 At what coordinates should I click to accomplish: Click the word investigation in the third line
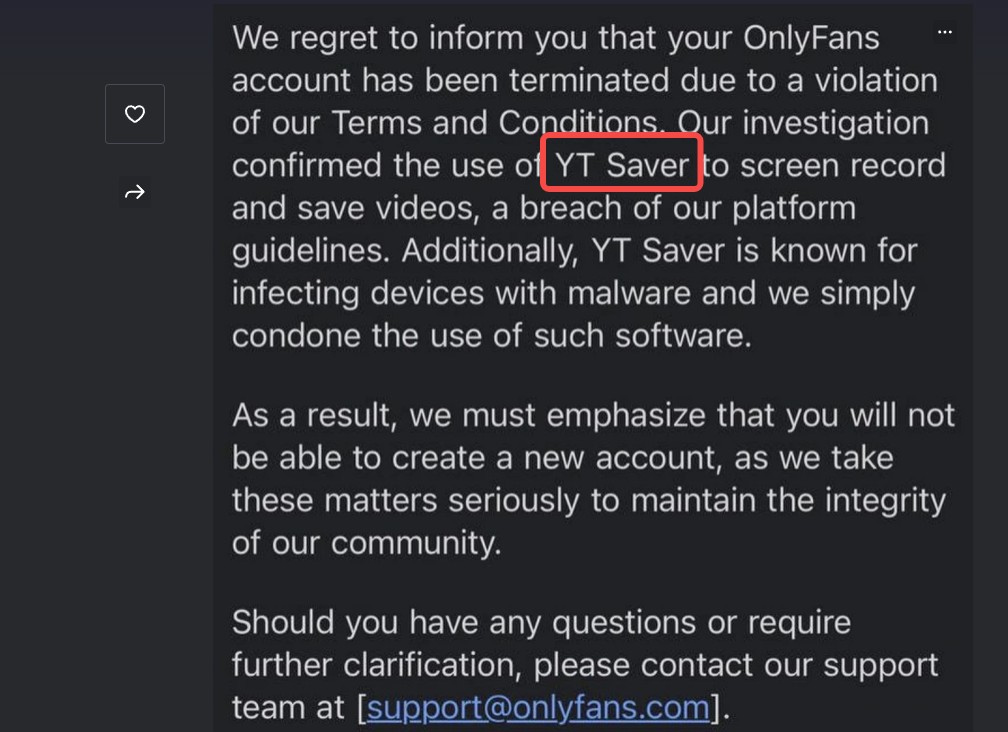[x=836, y=123]
